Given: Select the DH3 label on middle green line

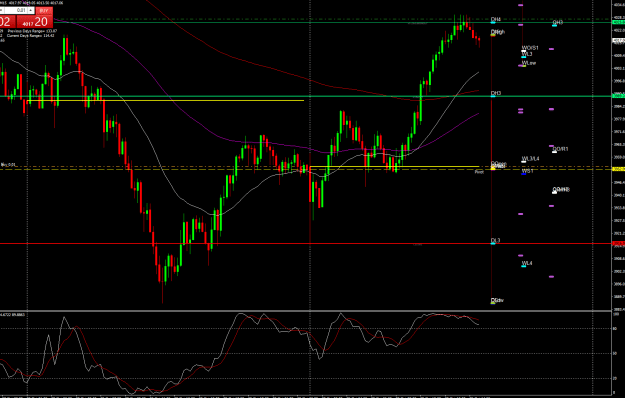Looking at the screenshot, I should pos(496,93).
